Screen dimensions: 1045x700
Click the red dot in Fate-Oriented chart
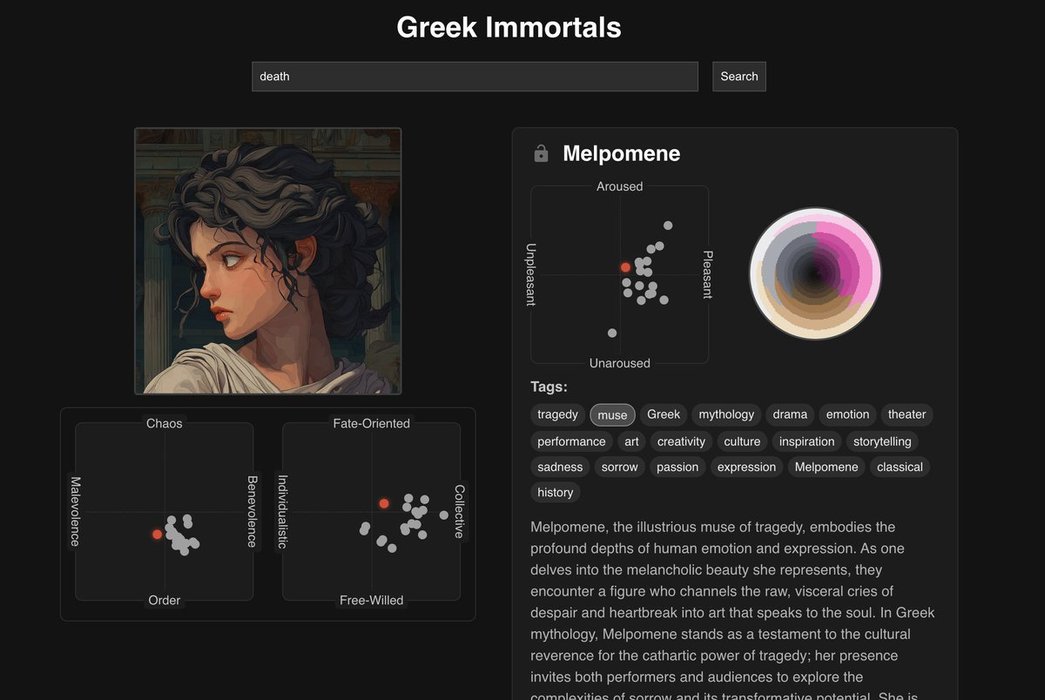pyautogui.click(x=384, y=503)
